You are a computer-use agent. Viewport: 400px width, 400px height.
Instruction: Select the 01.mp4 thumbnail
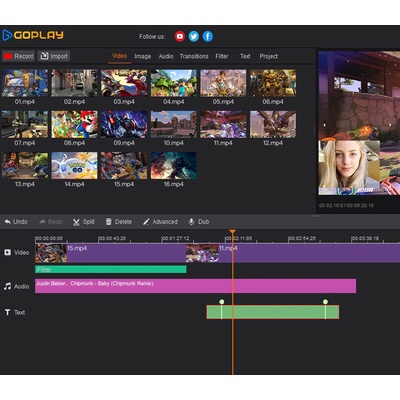[25, 83]
